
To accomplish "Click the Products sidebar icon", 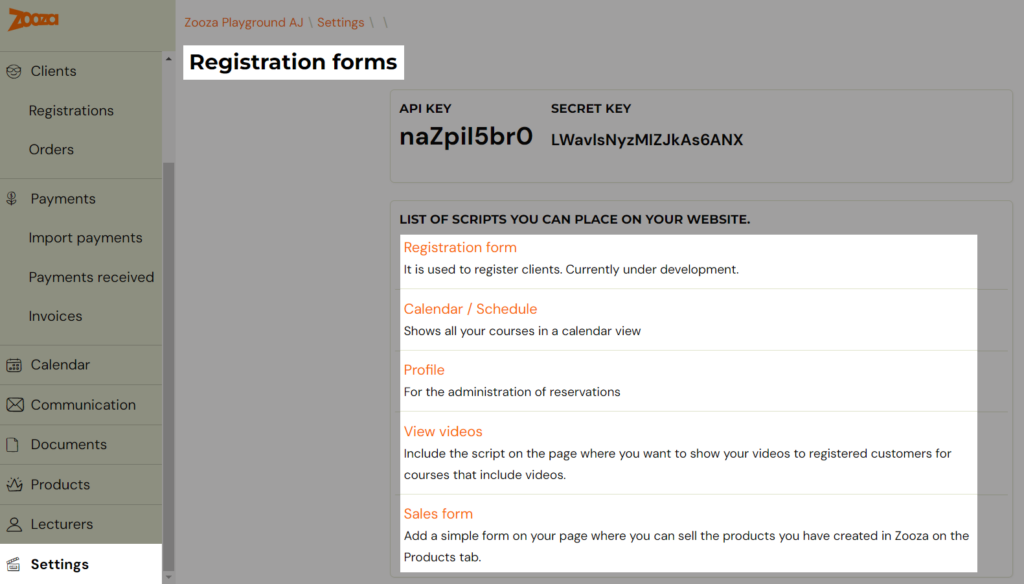I will coord(14,485).
